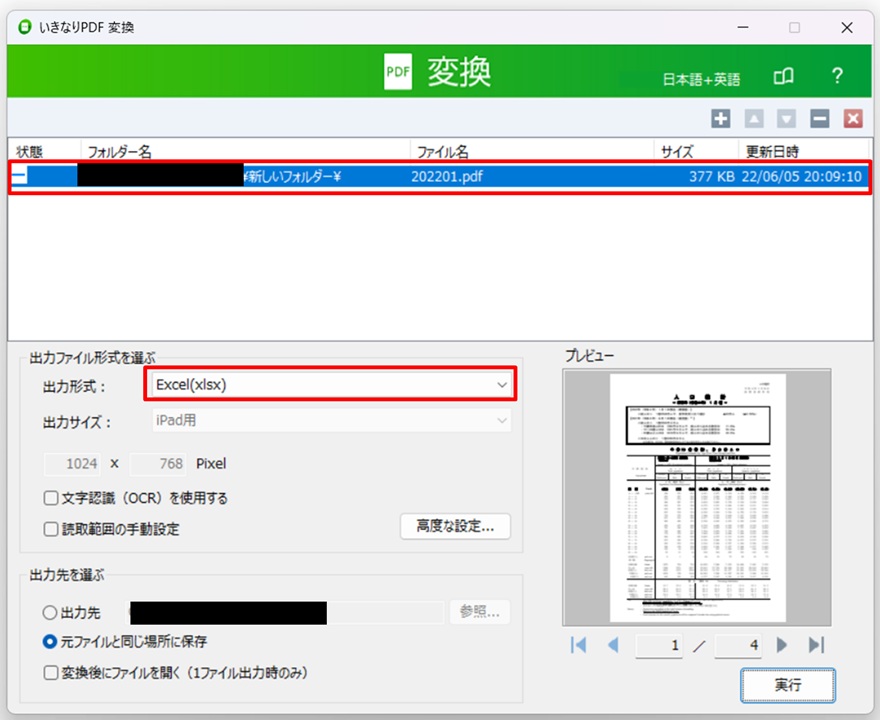Switch language via 日本語+英語

click(x=701, y=79)
